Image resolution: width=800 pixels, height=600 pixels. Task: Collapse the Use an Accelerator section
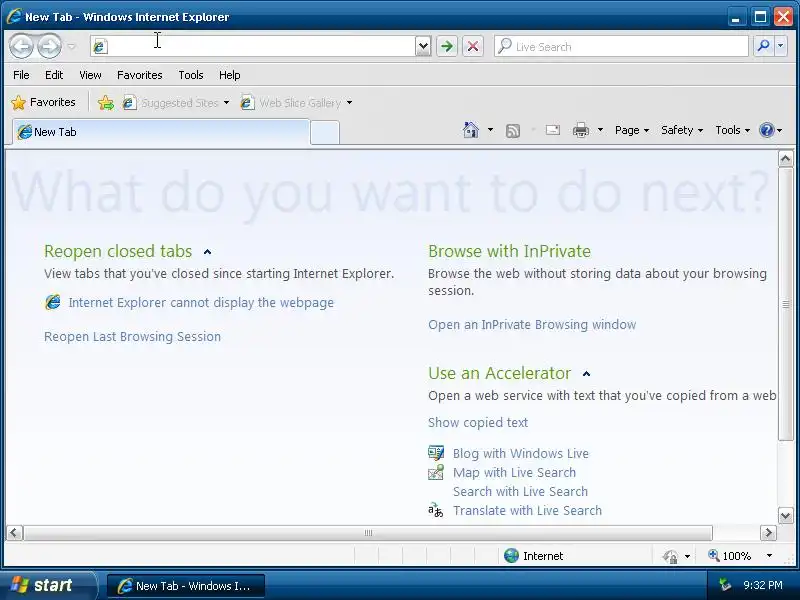(586, 374)
